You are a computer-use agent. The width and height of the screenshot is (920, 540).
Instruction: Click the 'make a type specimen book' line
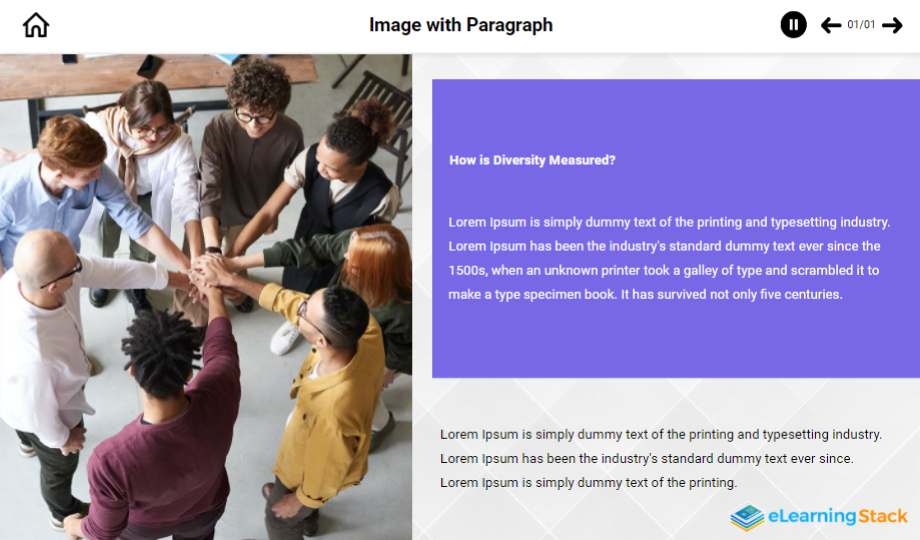tap(645, 295)
